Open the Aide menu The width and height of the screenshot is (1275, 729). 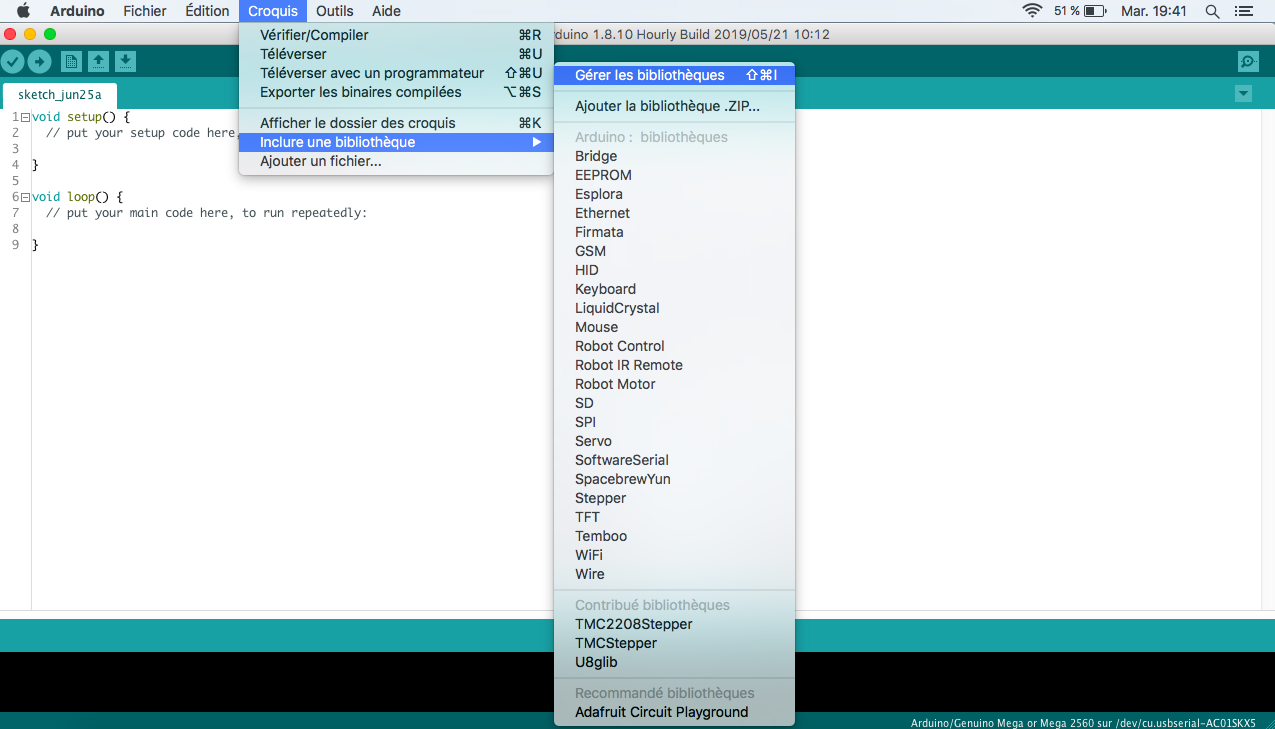tap(386, 11)
